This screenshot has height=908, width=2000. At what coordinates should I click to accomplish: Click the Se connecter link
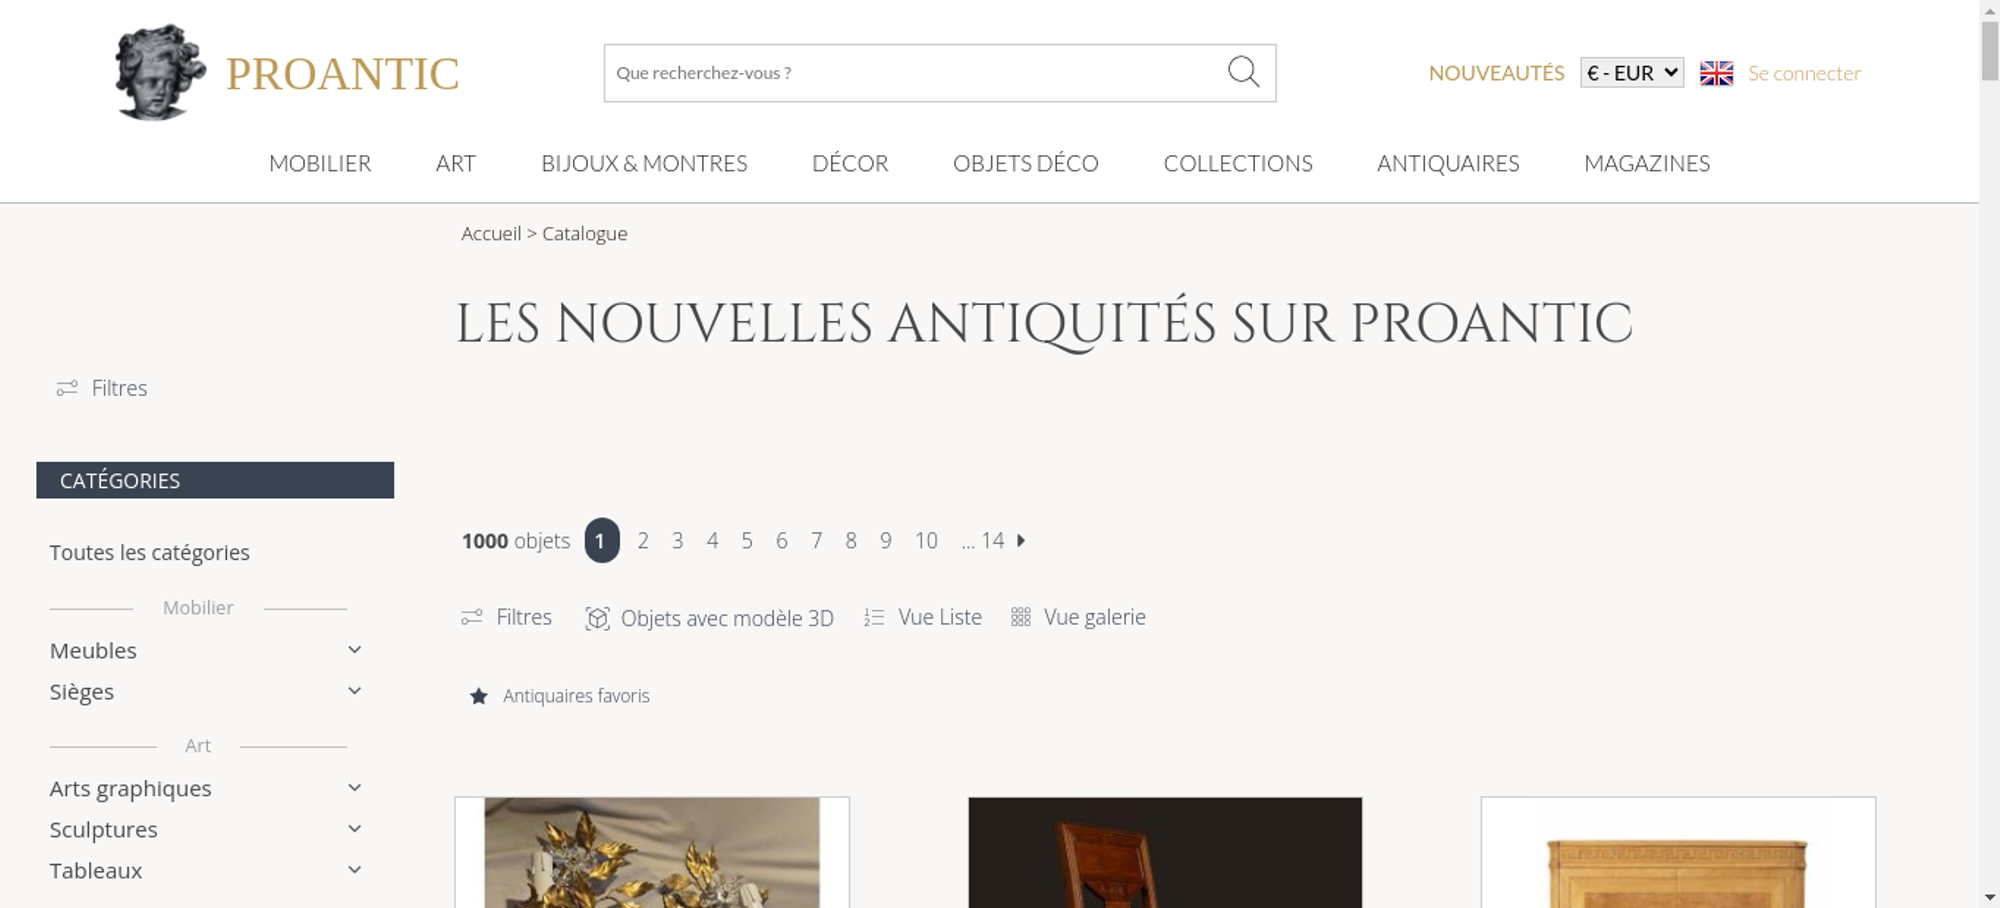tap(1804, 73)
